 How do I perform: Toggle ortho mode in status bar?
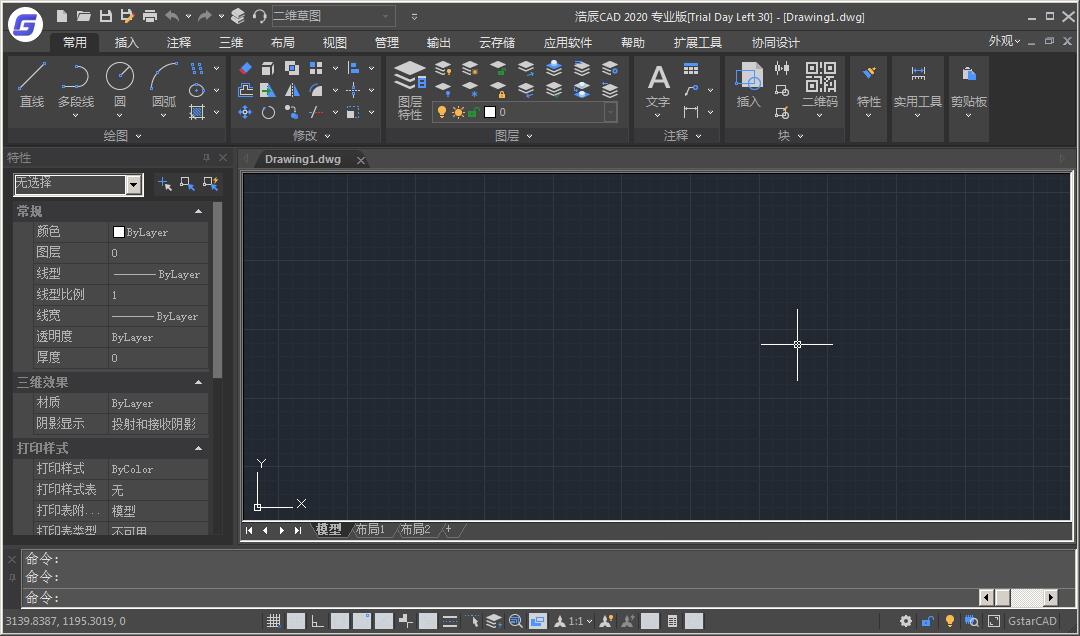pyautogui.click(x=318, y=621)
